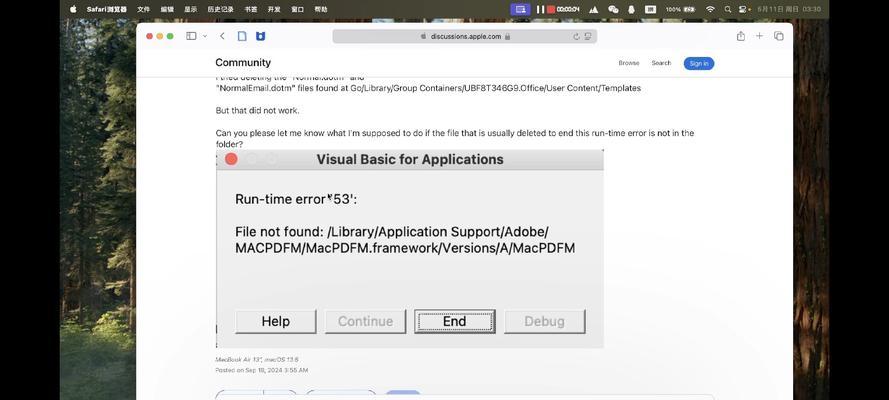Click the blue extension icon in Safari toolbar

(260, 36)
